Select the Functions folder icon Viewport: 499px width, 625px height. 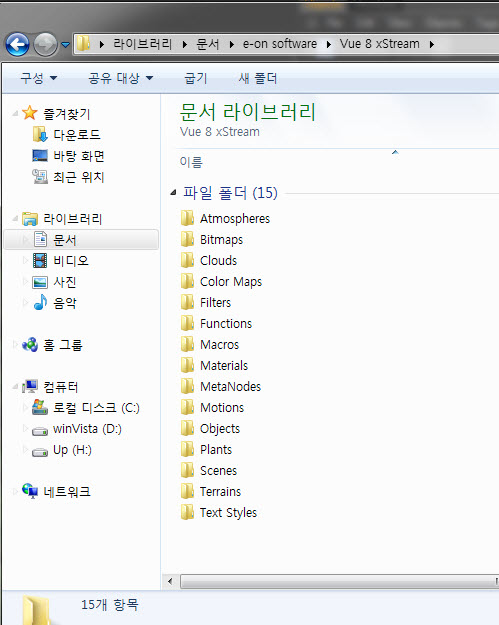tap(187, 324)
